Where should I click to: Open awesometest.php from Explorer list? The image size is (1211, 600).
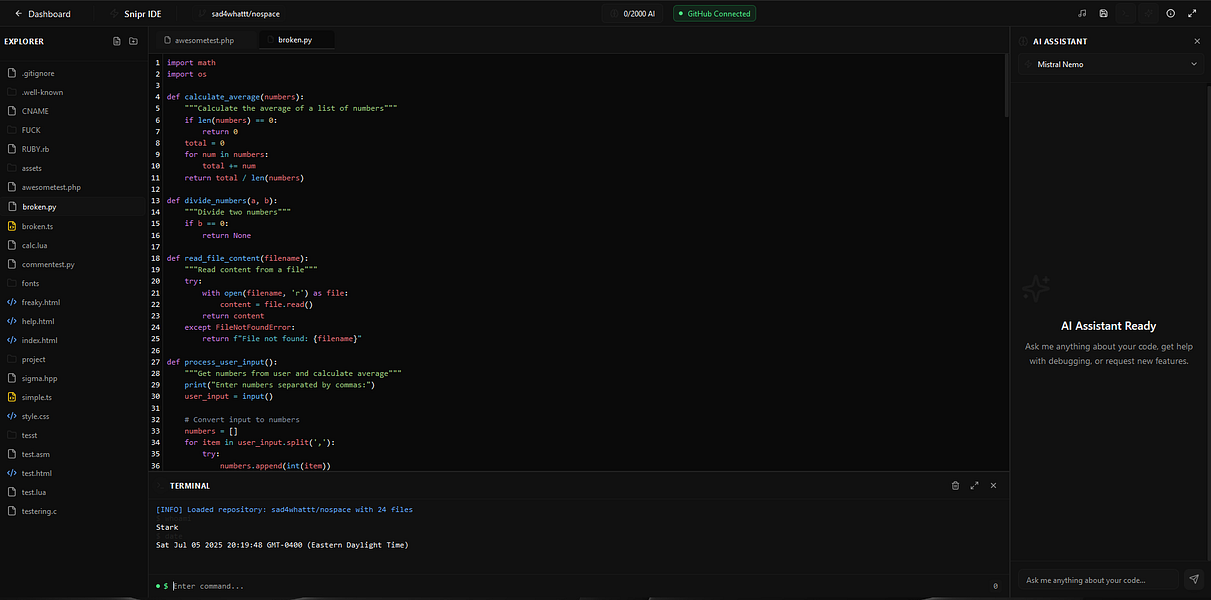(x=74, y=187)
